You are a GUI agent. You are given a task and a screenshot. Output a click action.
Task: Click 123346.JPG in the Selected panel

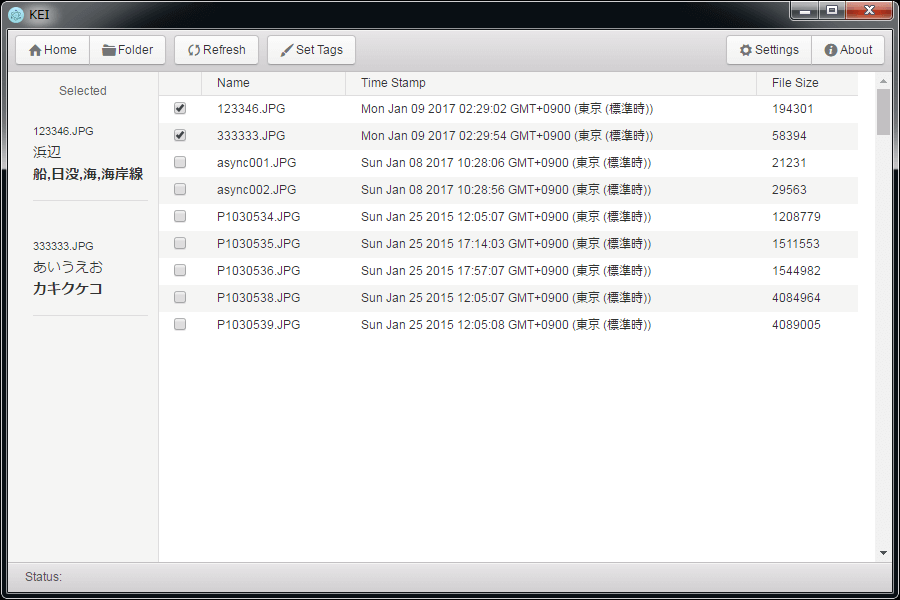pyautogui.click(x=63, y=131)
